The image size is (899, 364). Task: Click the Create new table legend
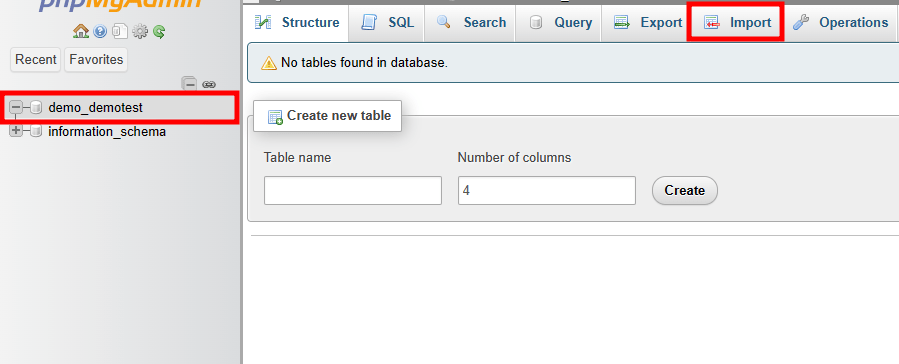click(327, 116)
